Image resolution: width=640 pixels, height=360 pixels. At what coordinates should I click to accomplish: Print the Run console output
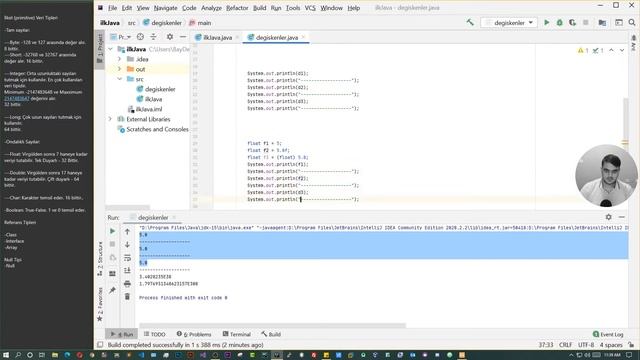click(x=127, y=283)
